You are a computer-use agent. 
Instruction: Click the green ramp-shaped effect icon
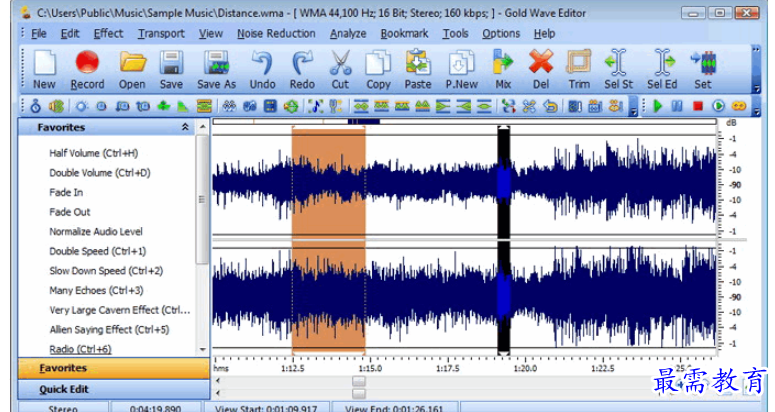[x=183, y=106]
